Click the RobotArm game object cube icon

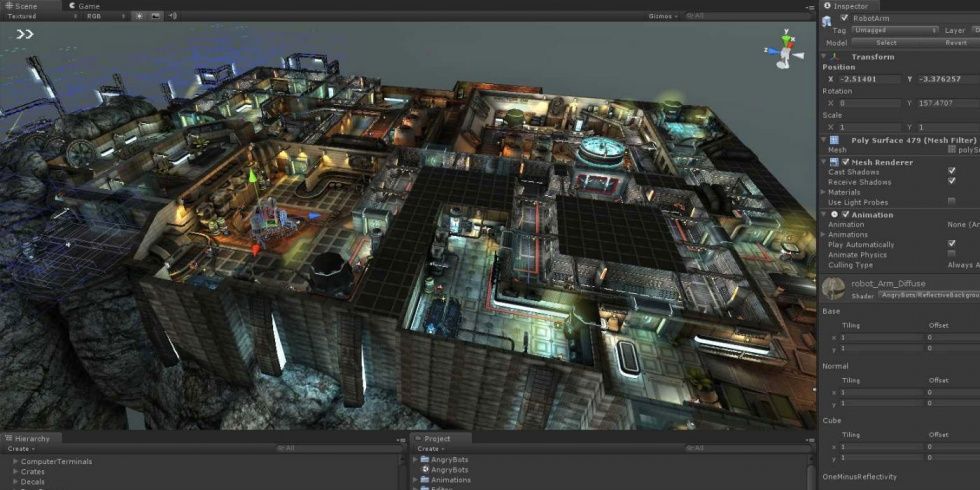(x=828, y=21)
